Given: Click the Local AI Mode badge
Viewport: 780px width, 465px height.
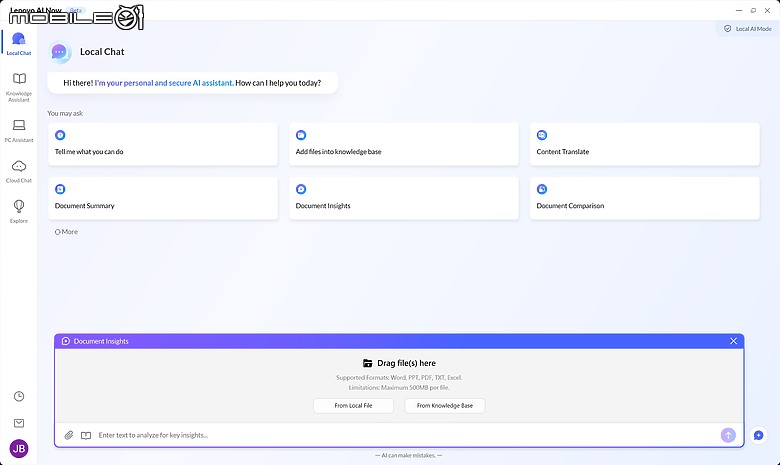Looking at the screenshot, I should click(747, 29).
